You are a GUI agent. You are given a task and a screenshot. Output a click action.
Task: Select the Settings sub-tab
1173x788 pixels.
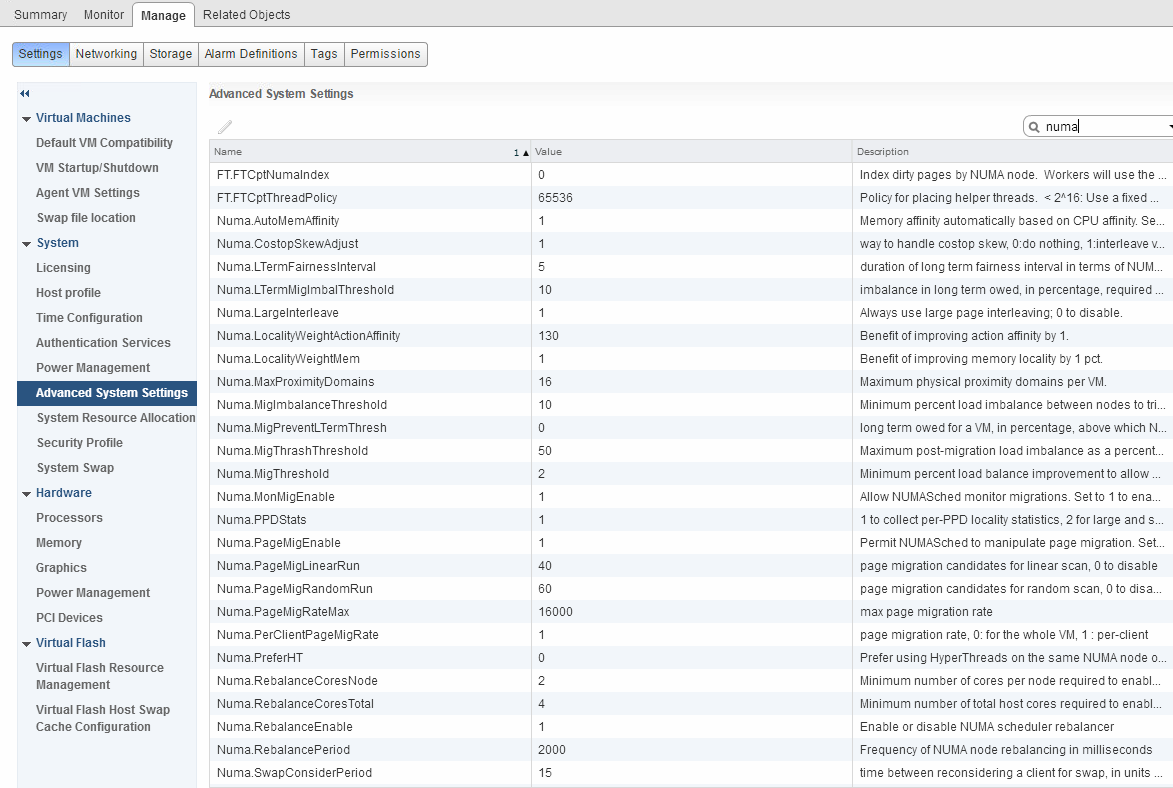coord(40,54)
